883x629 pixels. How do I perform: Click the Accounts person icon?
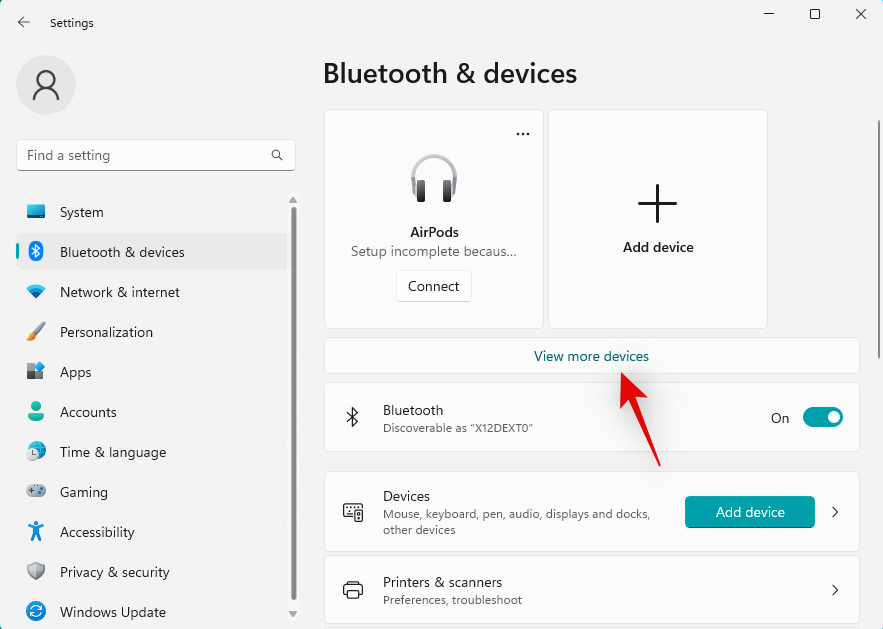click(x=36, y=412)
